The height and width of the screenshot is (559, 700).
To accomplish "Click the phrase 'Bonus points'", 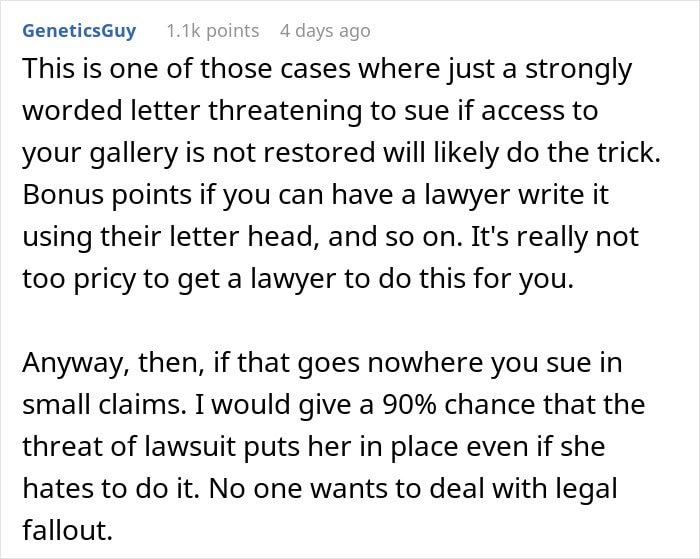I will [x=107, y=195].
